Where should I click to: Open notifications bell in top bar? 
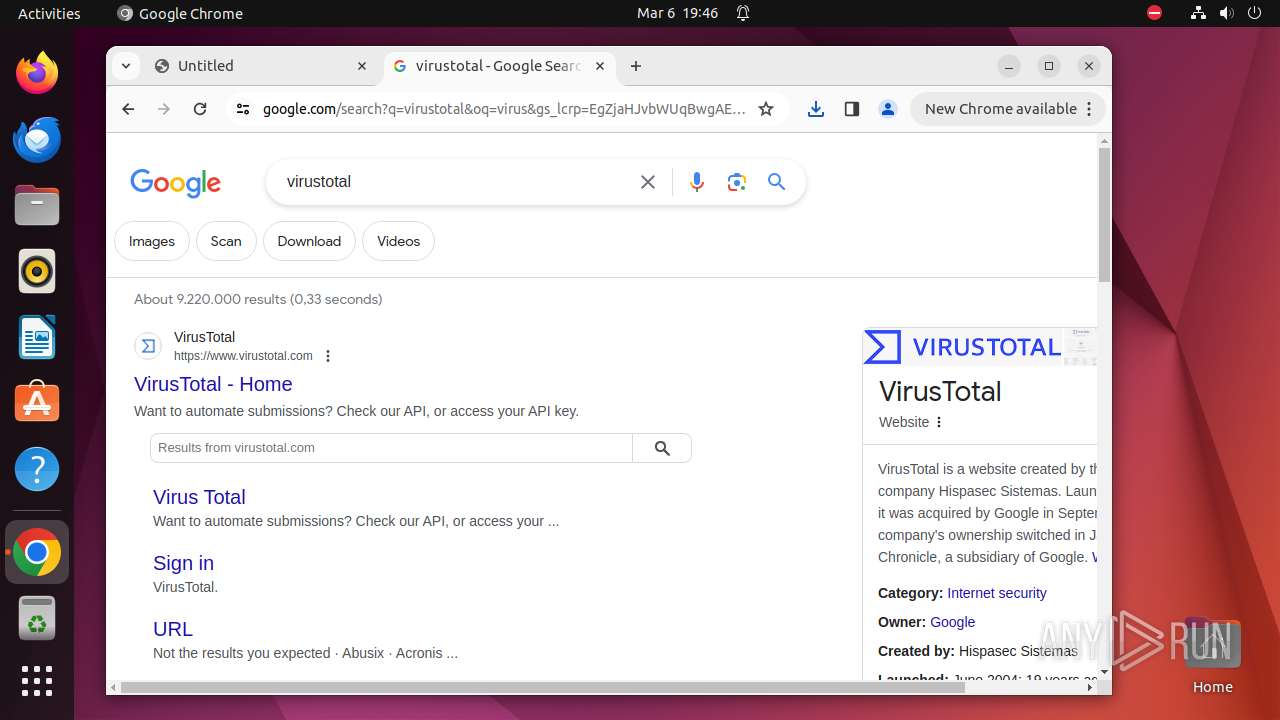pyautogui.click(x=743, y=13)
